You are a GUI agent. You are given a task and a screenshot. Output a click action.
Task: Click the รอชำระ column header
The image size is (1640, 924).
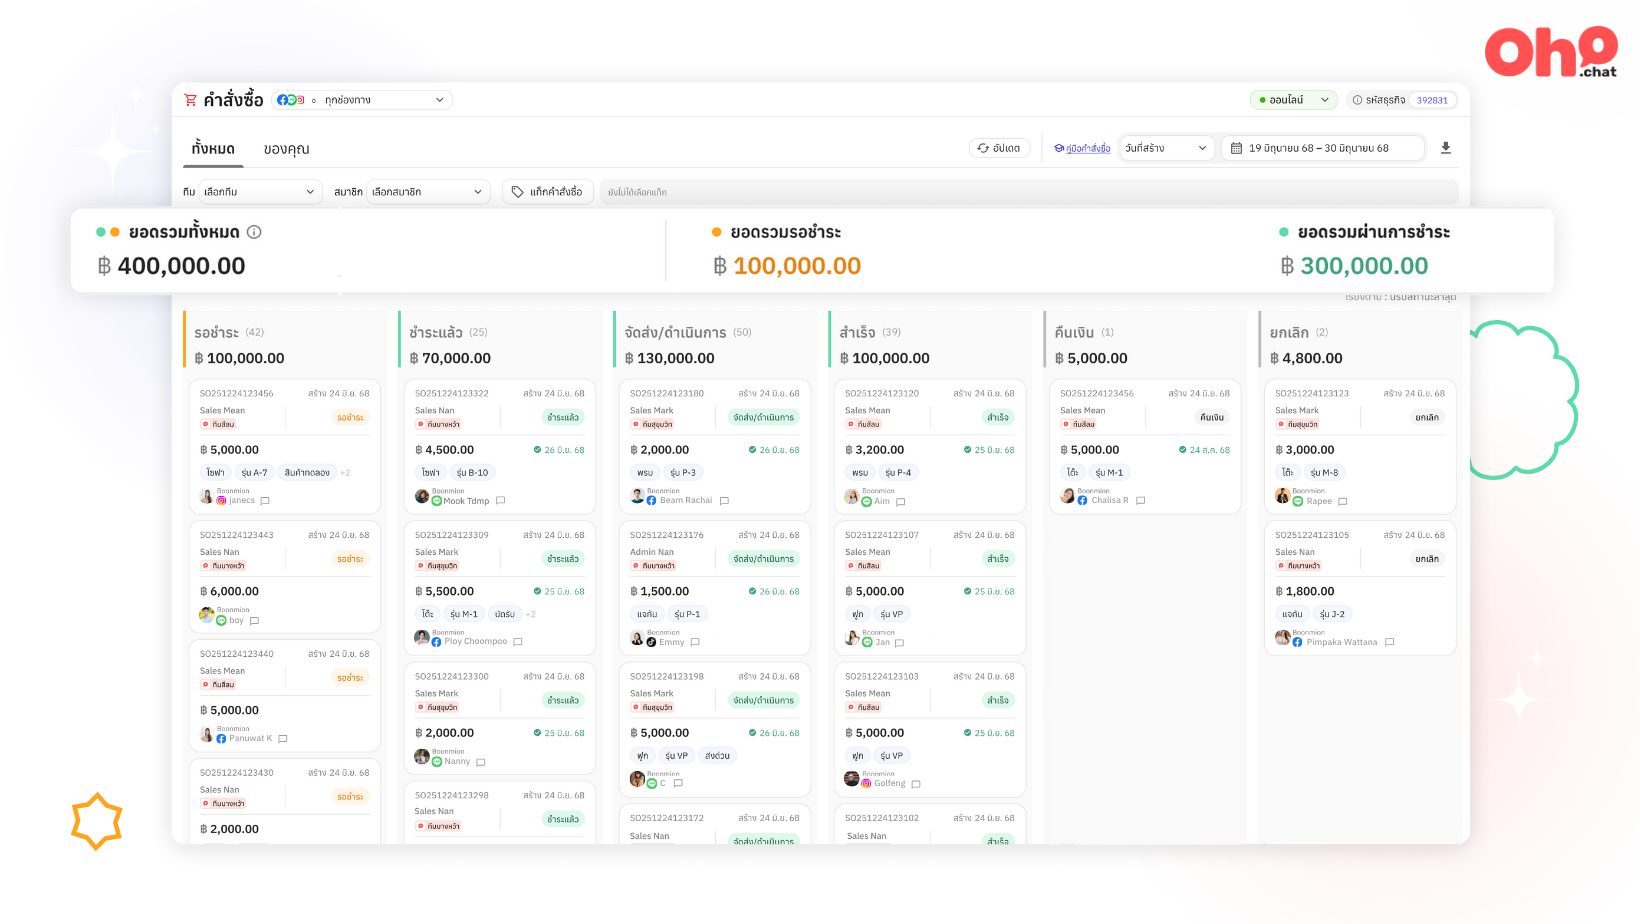pos(217,332)
